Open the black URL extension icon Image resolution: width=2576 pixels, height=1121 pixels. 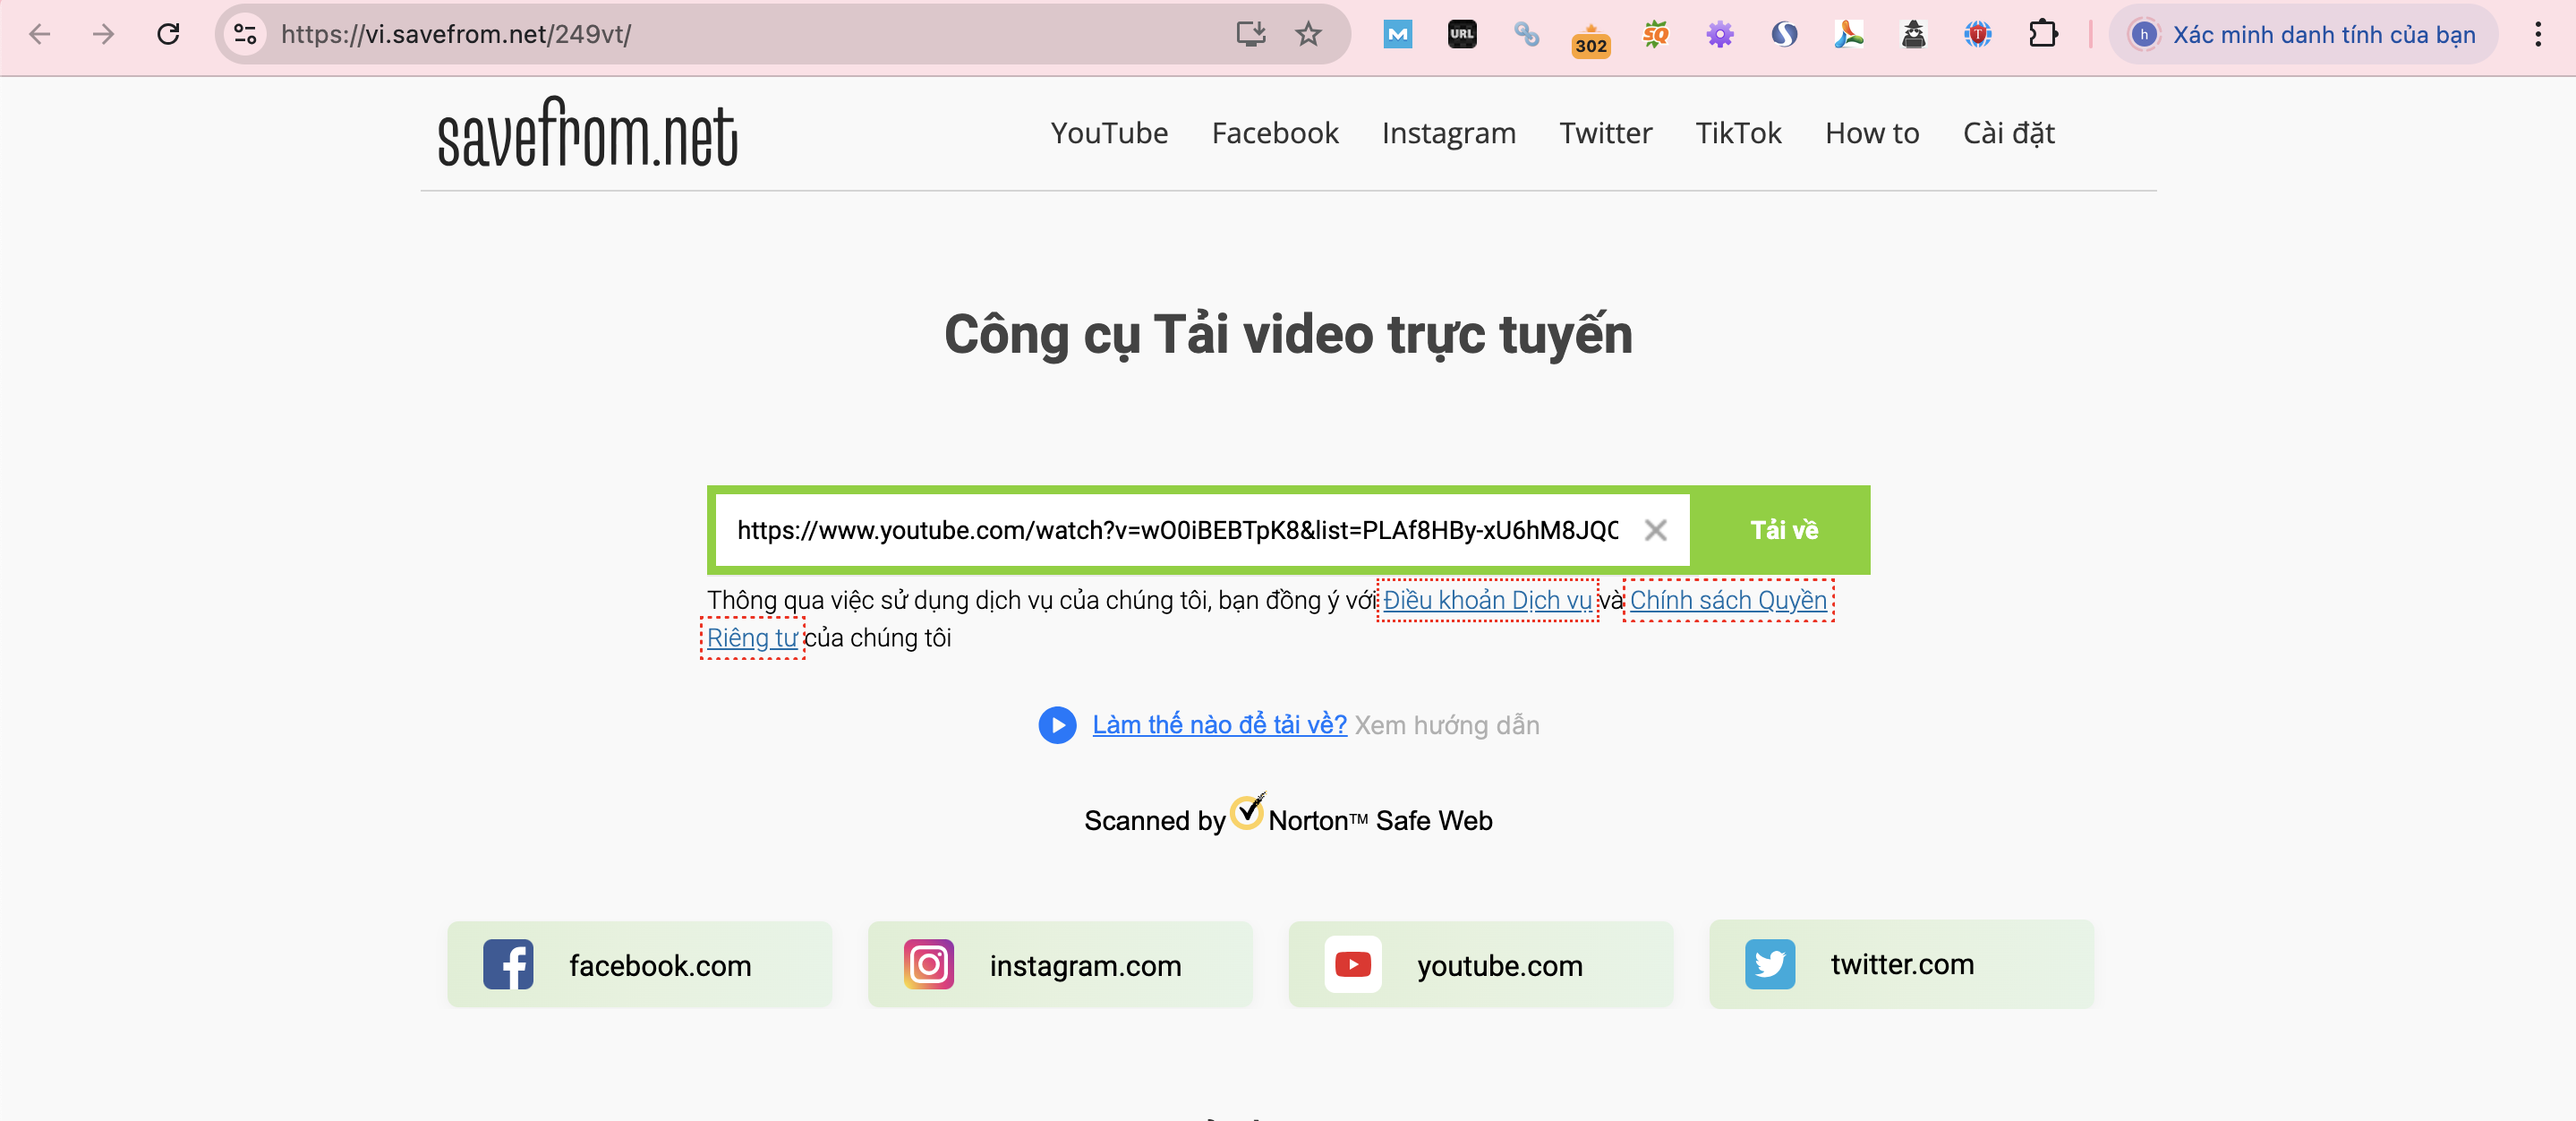(1462, 35)
